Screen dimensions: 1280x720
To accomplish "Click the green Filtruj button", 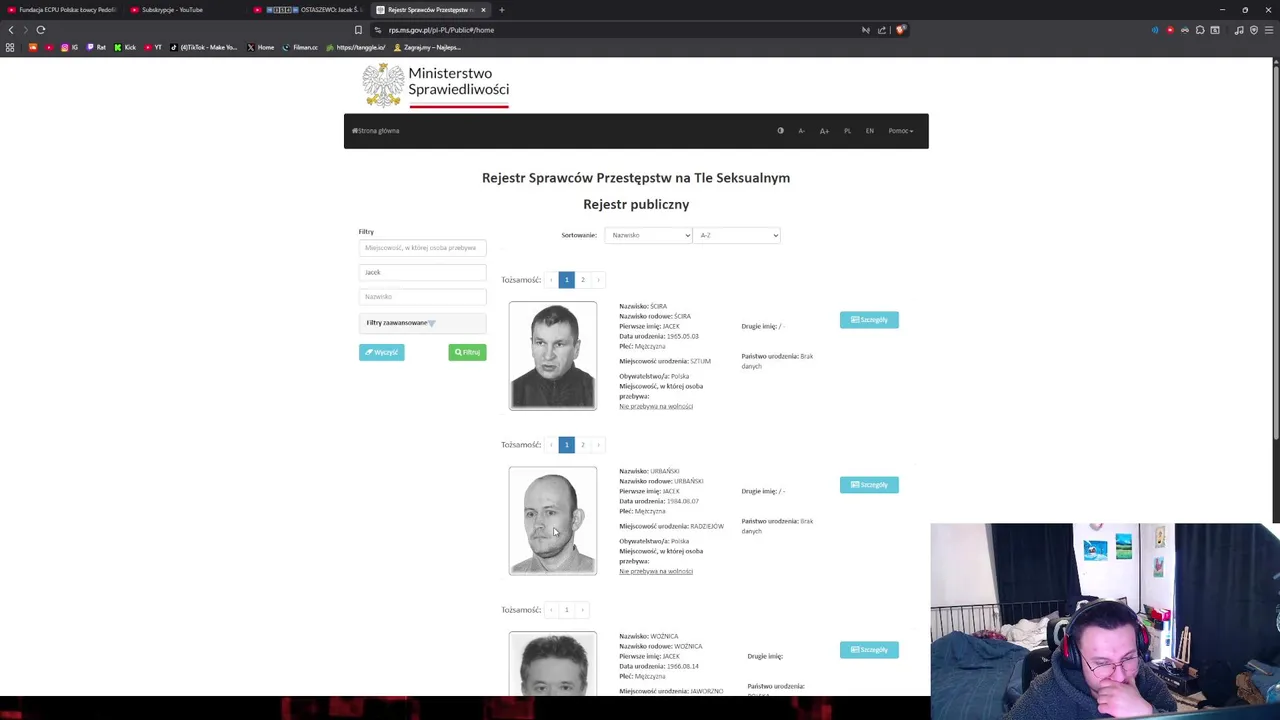I will (x=467, y=352).
